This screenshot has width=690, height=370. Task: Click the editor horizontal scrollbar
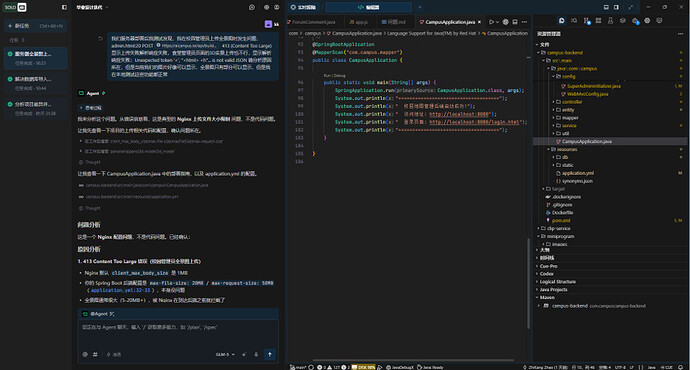pos(413,360)
